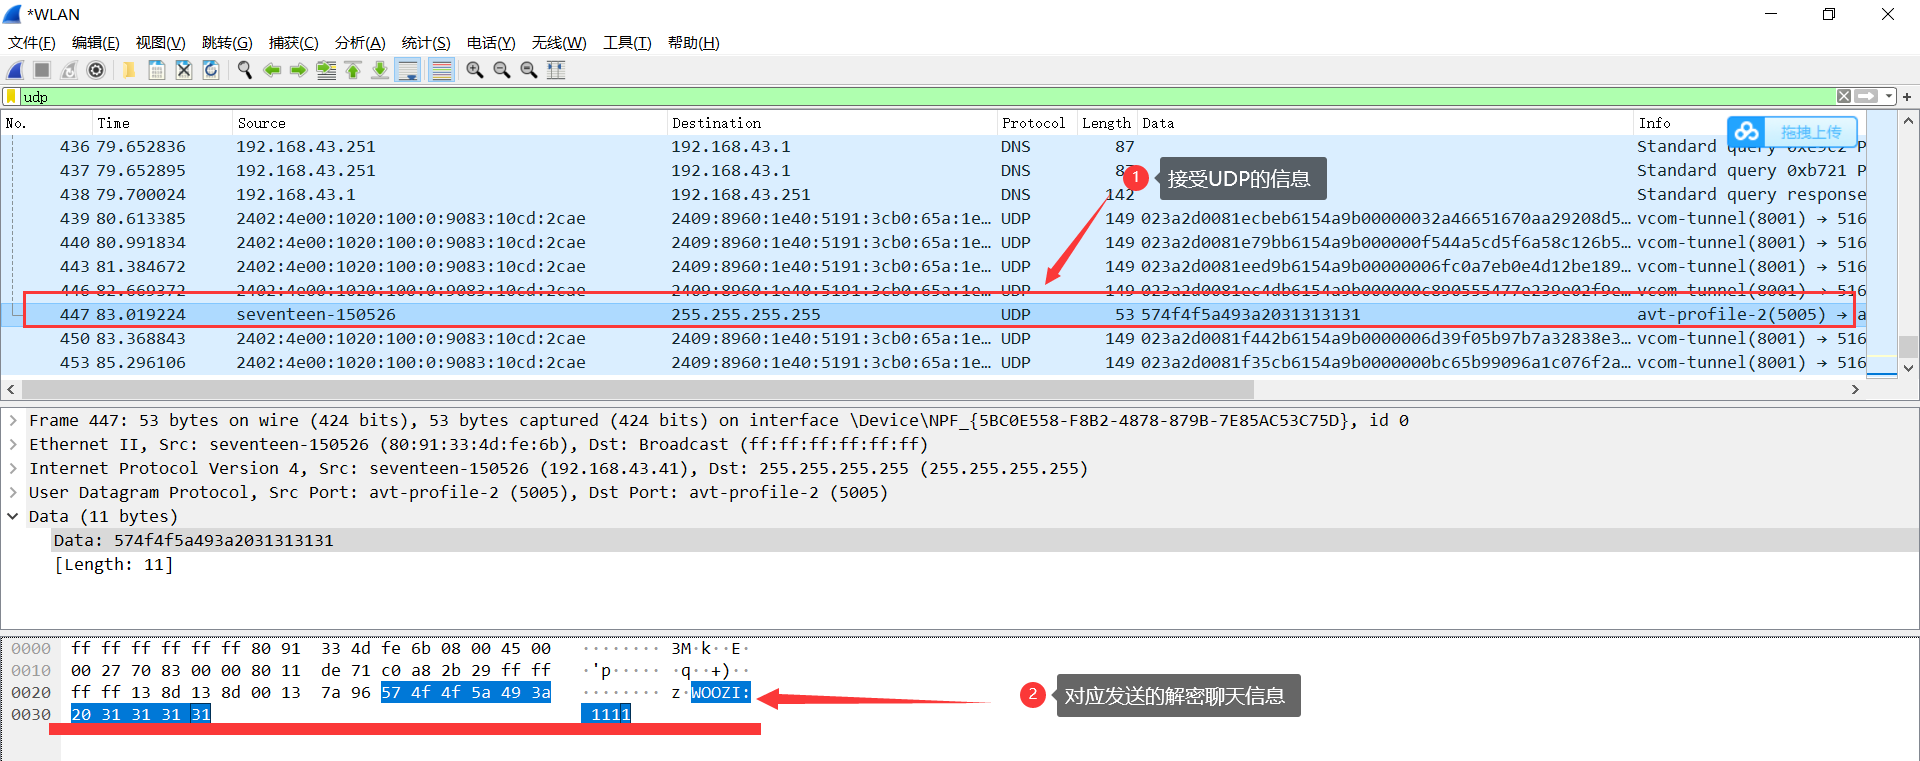Image resolution: width=1920 pixels, height=761 pixels.
Task: Sort by the Time column header
Action: pos(162,123)
